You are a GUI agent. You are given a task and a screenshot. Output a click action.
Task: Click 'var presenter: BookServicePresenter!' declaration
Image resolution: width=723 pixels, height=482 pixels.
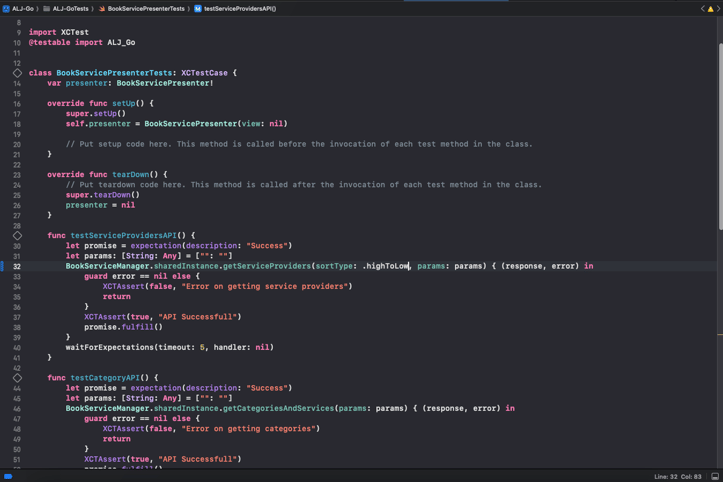click(130, 83)
